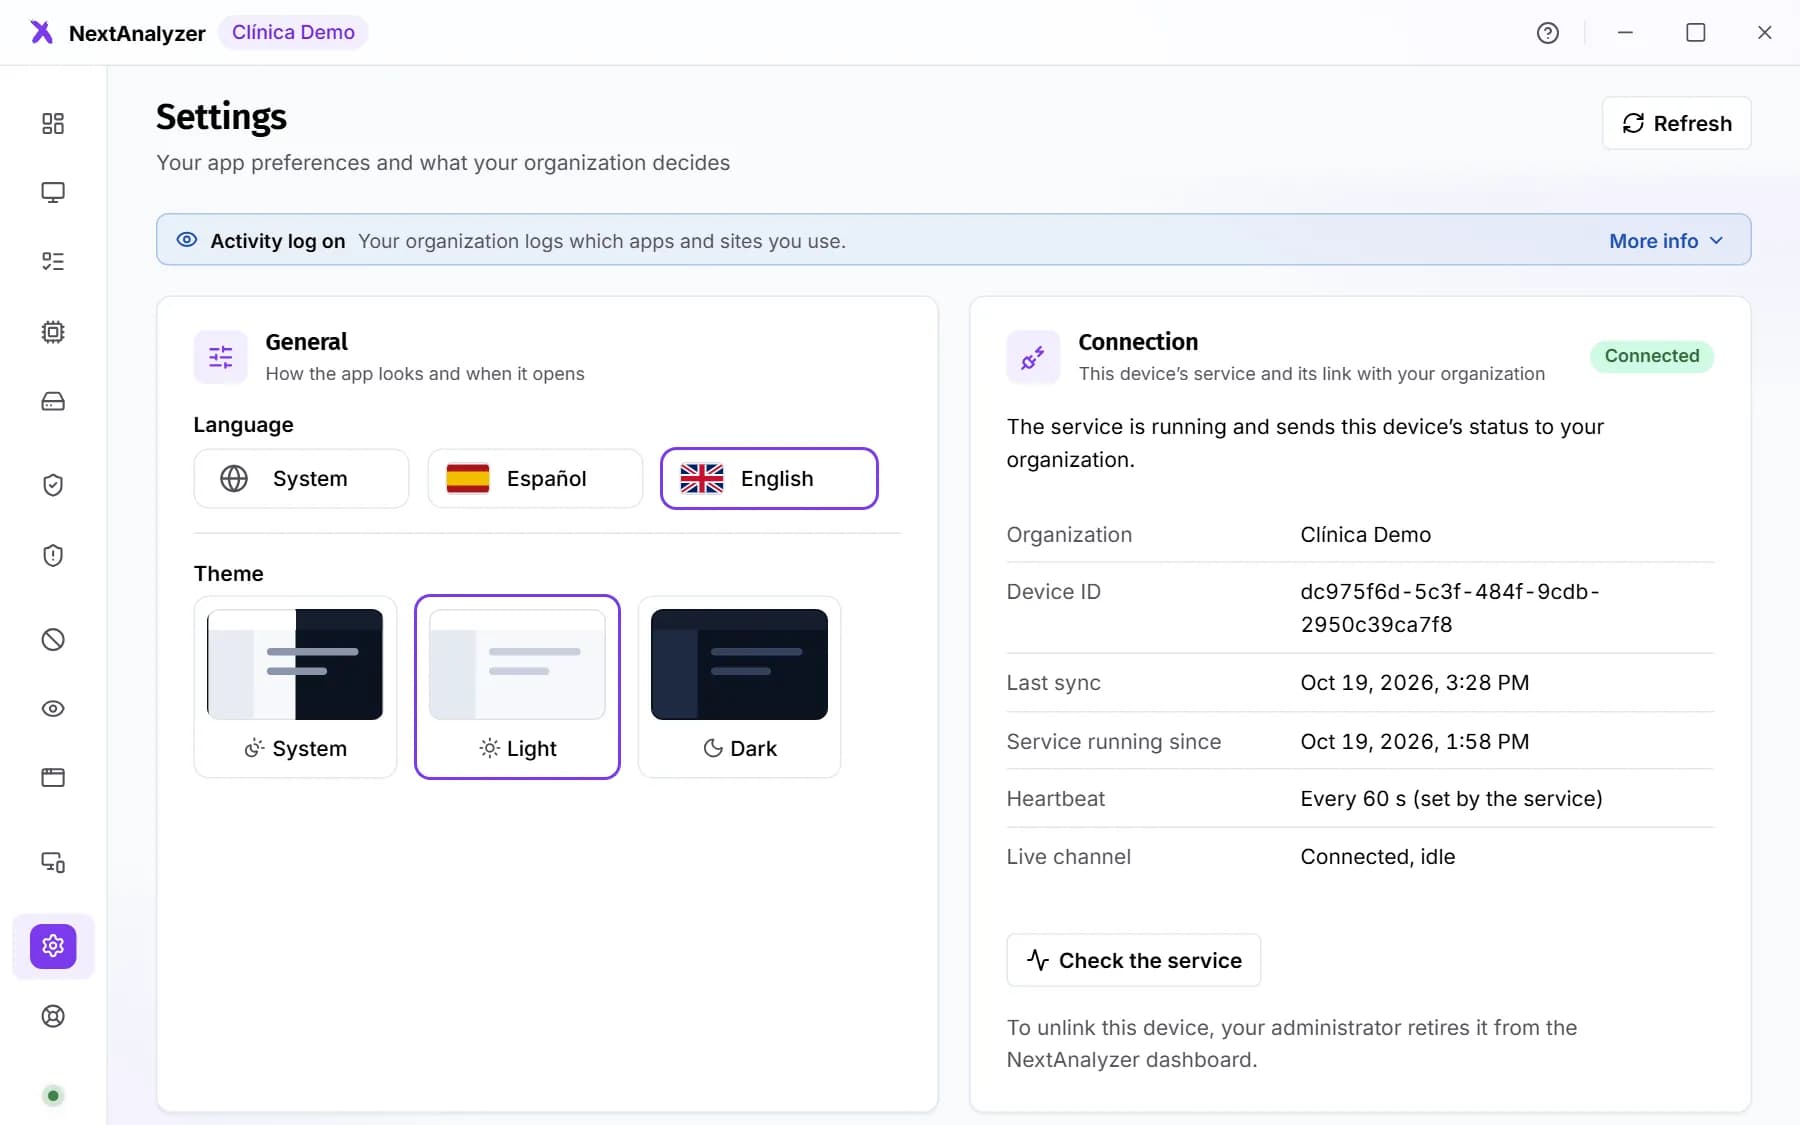Image resolution: width=1800 pixels, height=1125 pixels.
Task: Open the blocked circle icon in sidebar
Action: (53, 639)
